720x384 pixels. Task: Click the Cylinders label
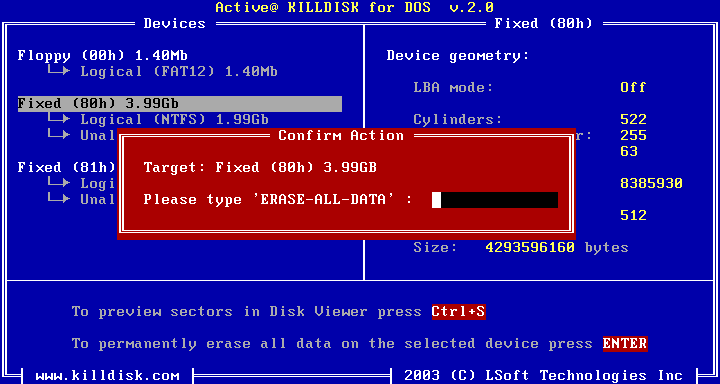458,120
